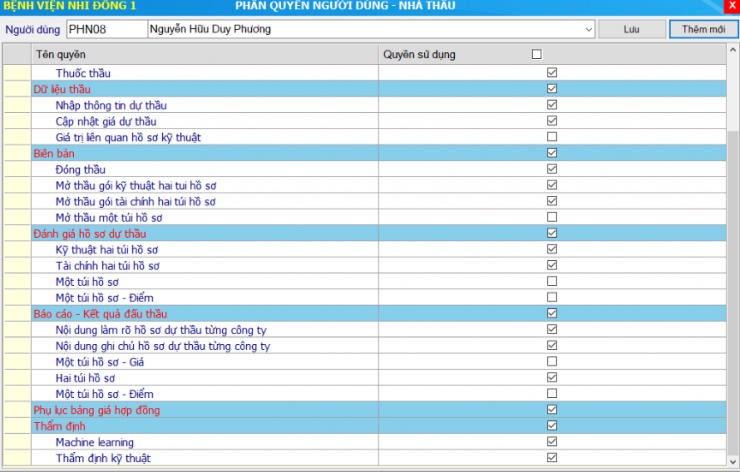740x472 pixels.
Task: Enable Một túi hồ sơ - Giá checkbox
Action: pyautogui.click(x=552, y=361)
